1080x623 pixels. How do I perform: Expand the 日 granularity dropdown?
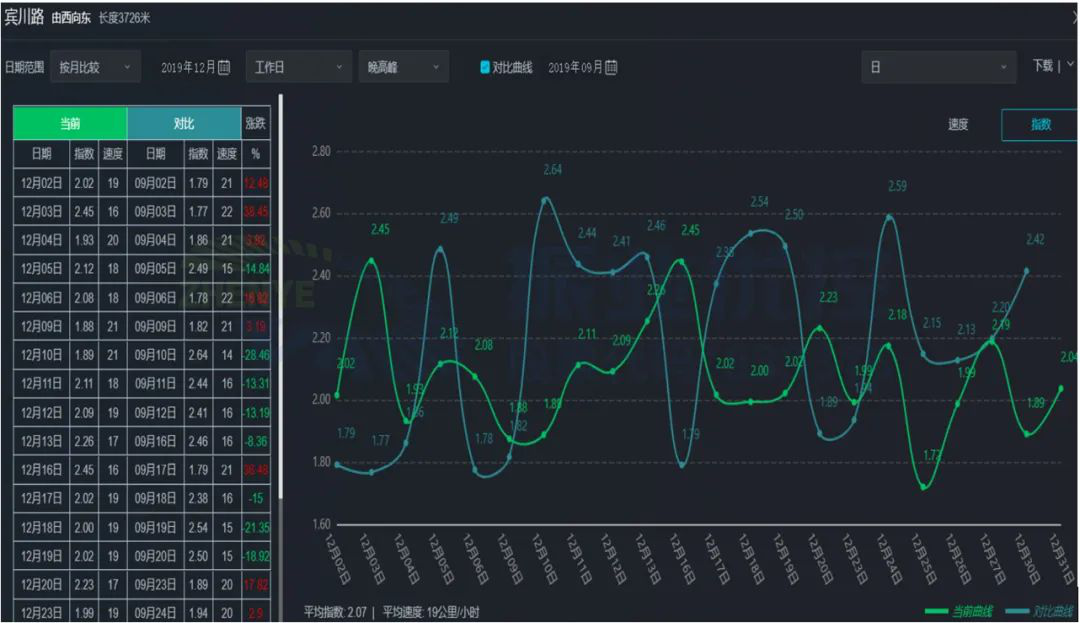[938, 67]
